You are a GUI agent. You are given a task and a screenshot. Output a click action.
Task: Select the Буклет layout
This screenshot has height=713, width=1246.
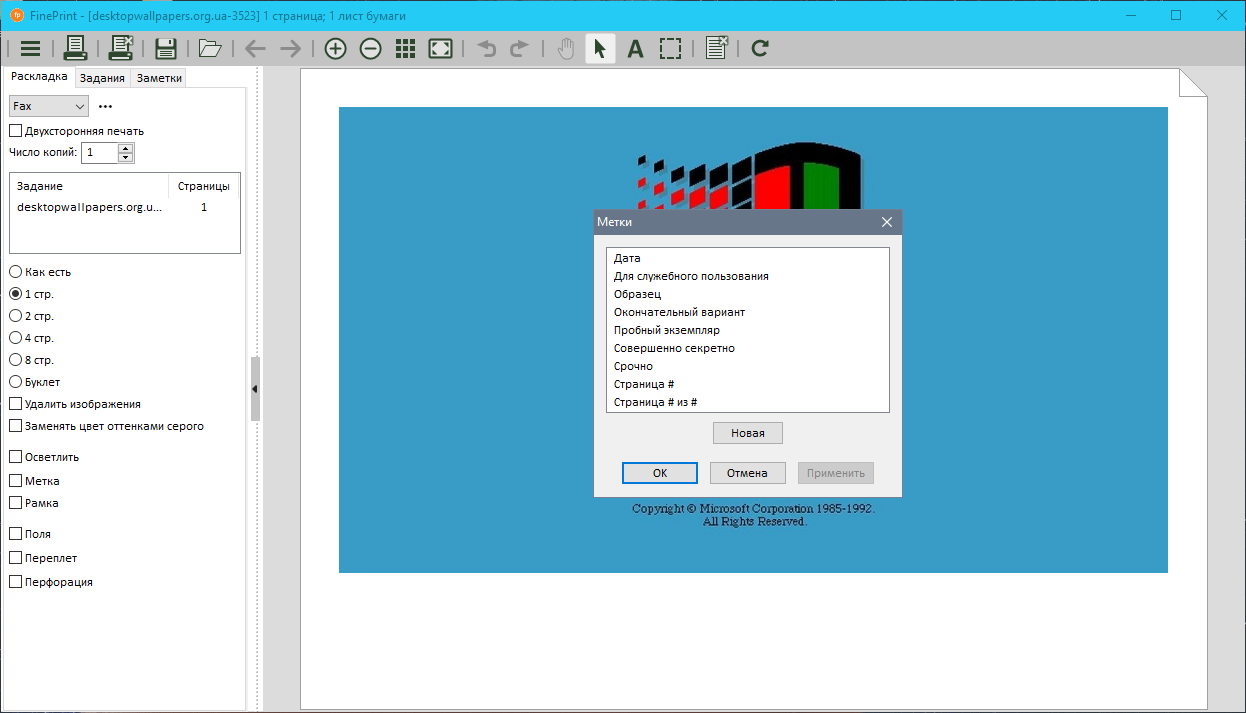coord(35,382)
